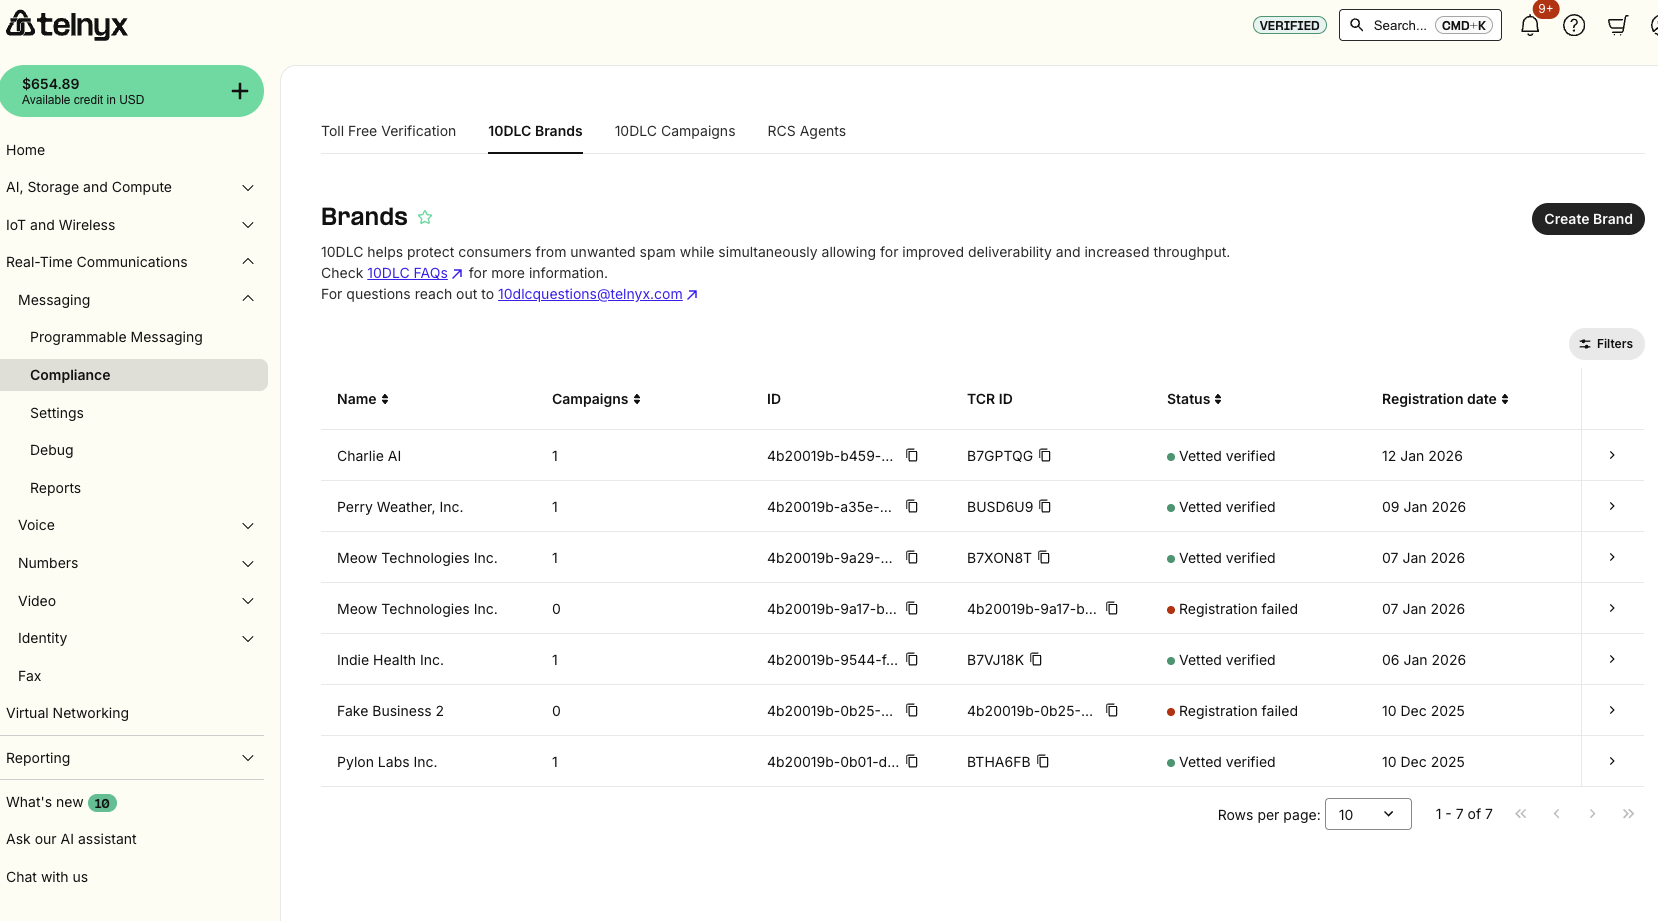
Task: Open Indie Health Inc. row details arrow
Action: [x=1612, y=659]
